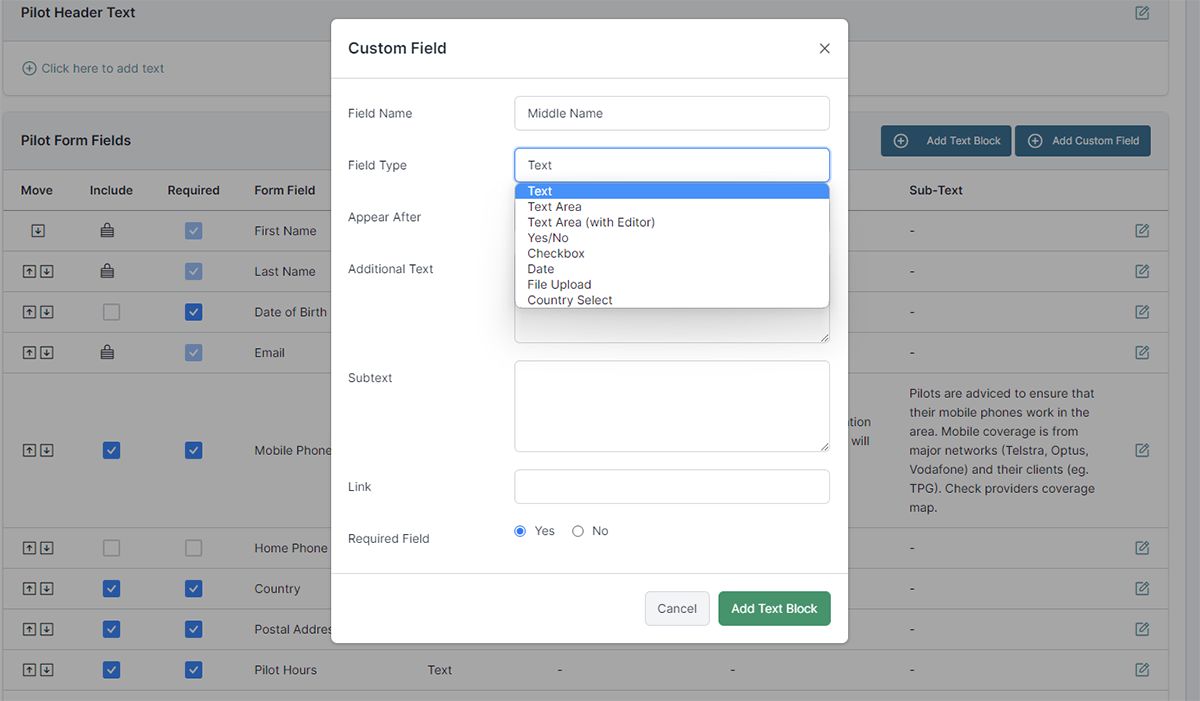Move the First Name field down
1200x701 pixels.
tap(38, 231)
